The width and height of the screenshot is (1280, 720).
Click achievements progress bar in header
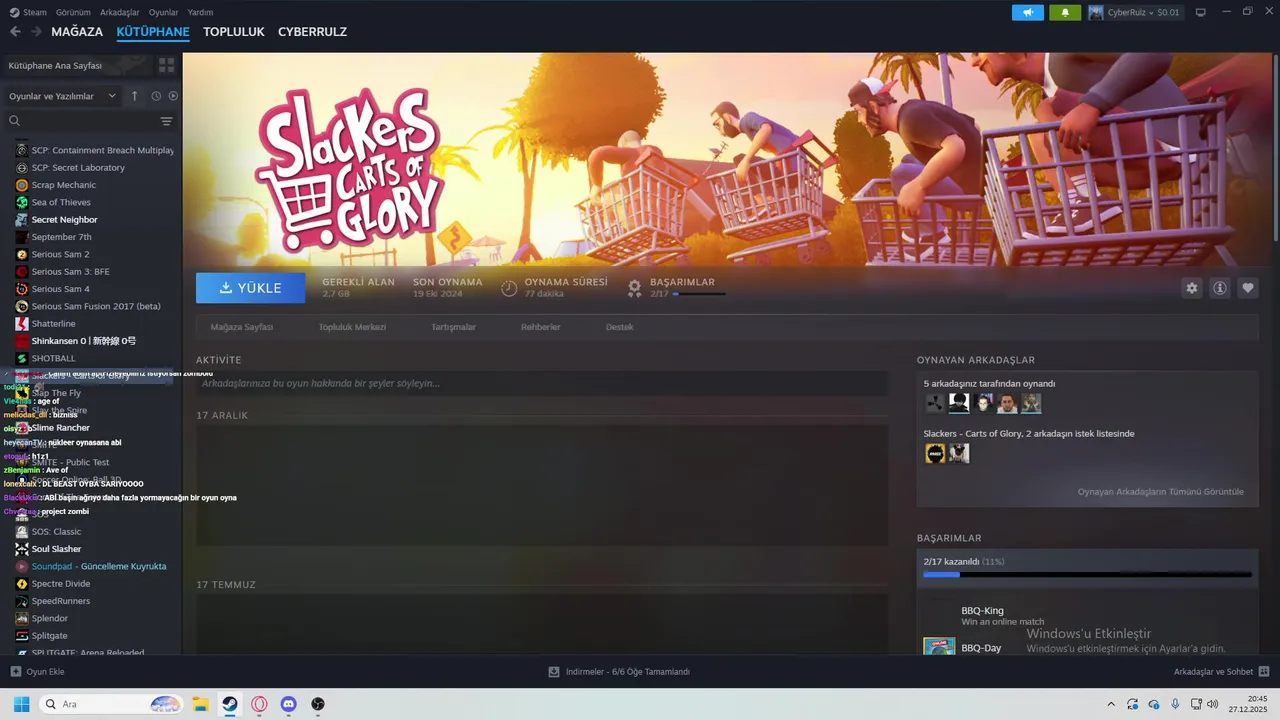[699, 294]
